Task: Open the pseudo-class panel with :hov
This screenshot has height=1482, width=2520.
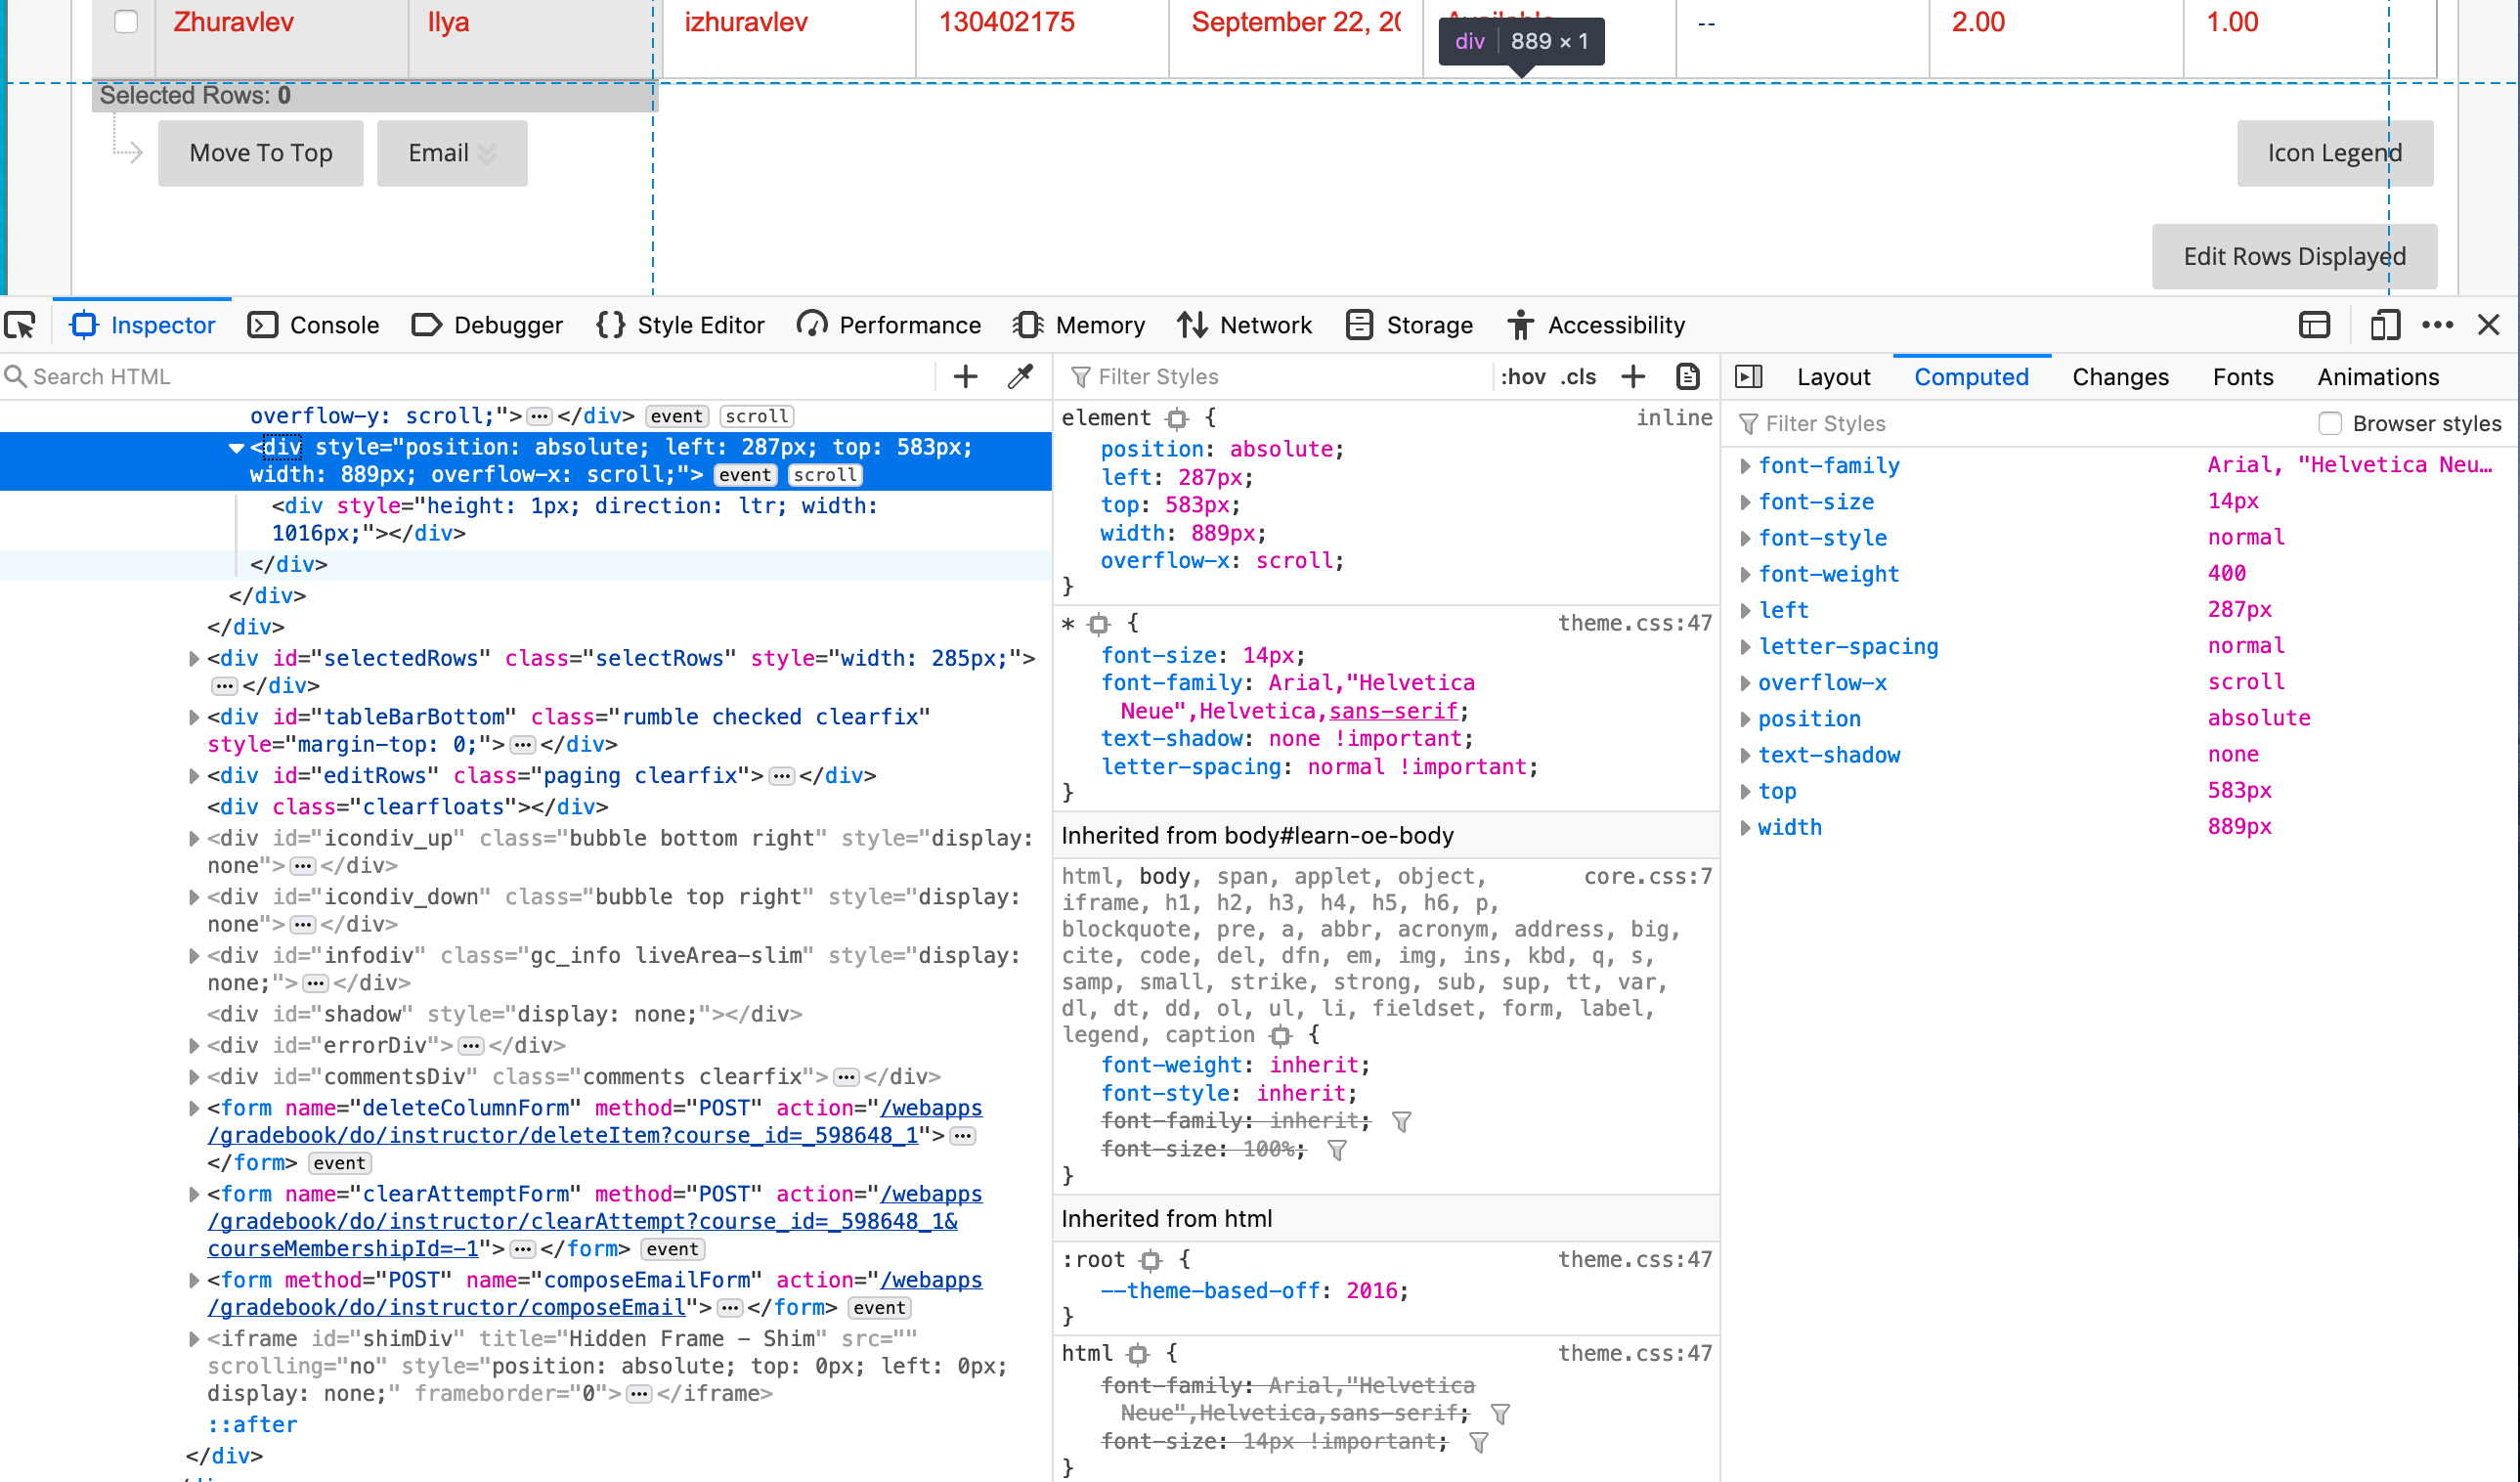Action: point(1522,377)
